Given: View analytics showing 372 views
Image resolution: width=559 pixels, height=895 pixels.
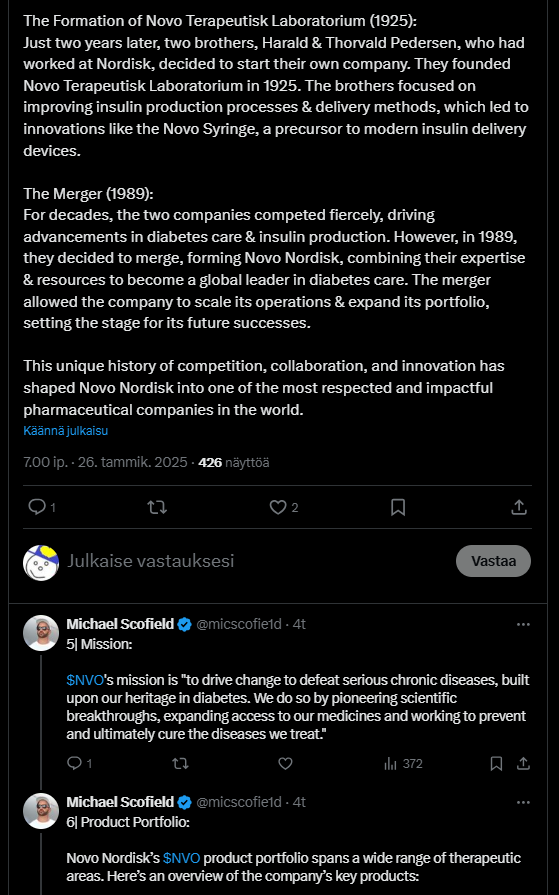Looking at the screenshot, I should point(403,764).
